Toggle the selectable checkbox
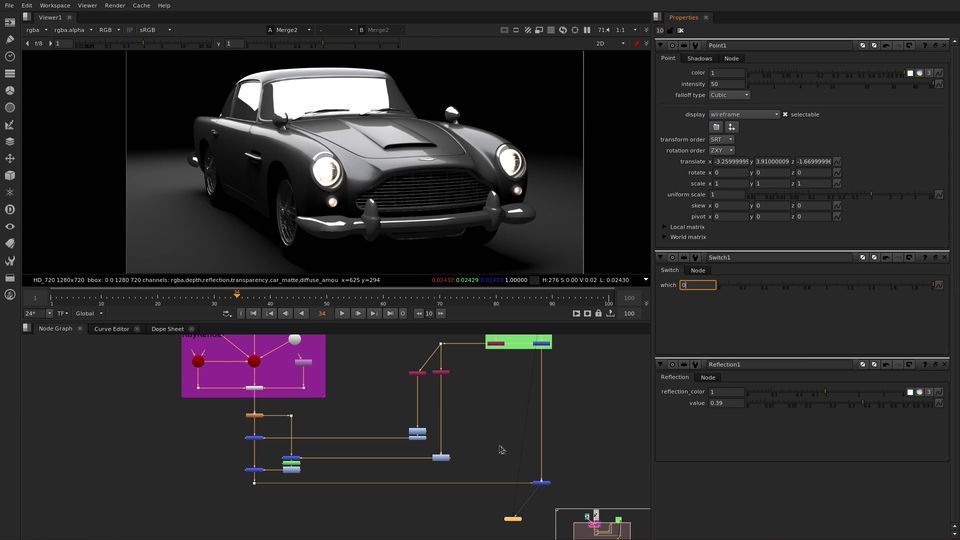960x540 pixels. pyautogui.click(x=785, y=115)
